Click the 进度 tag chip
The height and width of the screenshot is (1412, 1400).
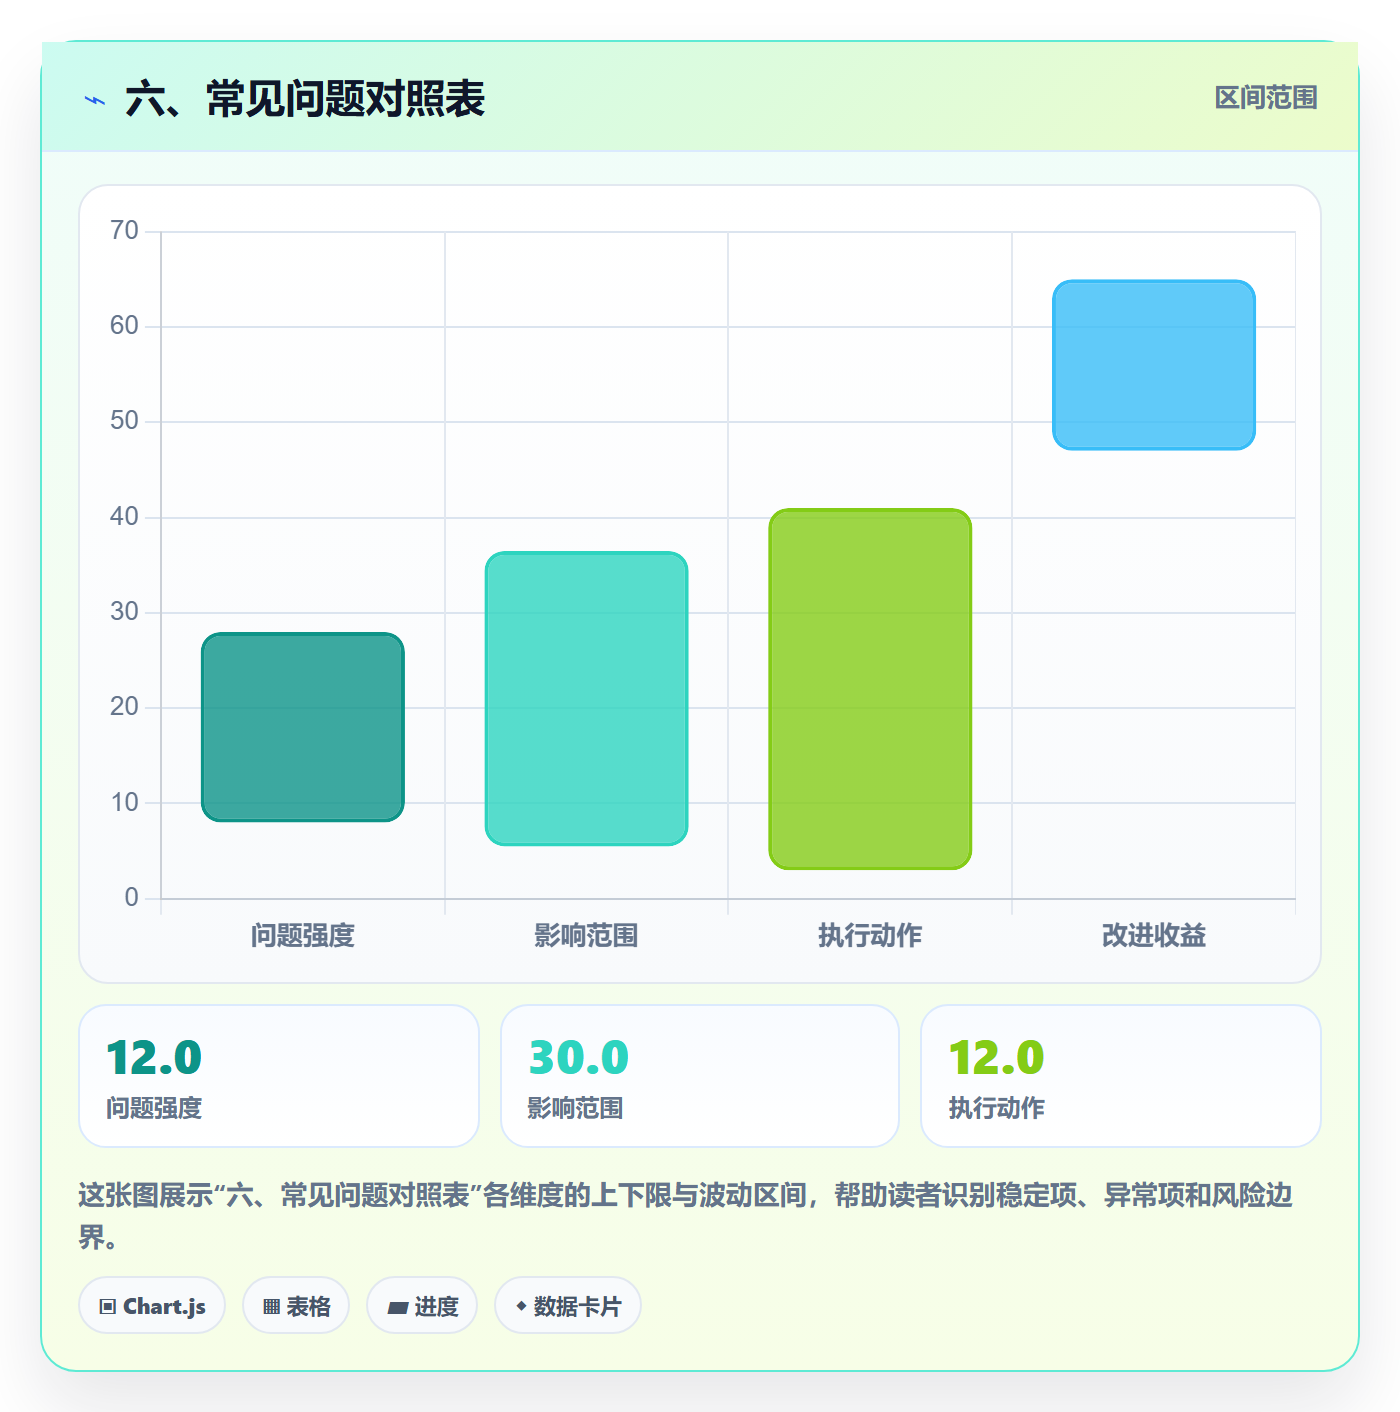[x=422, y=1305]
